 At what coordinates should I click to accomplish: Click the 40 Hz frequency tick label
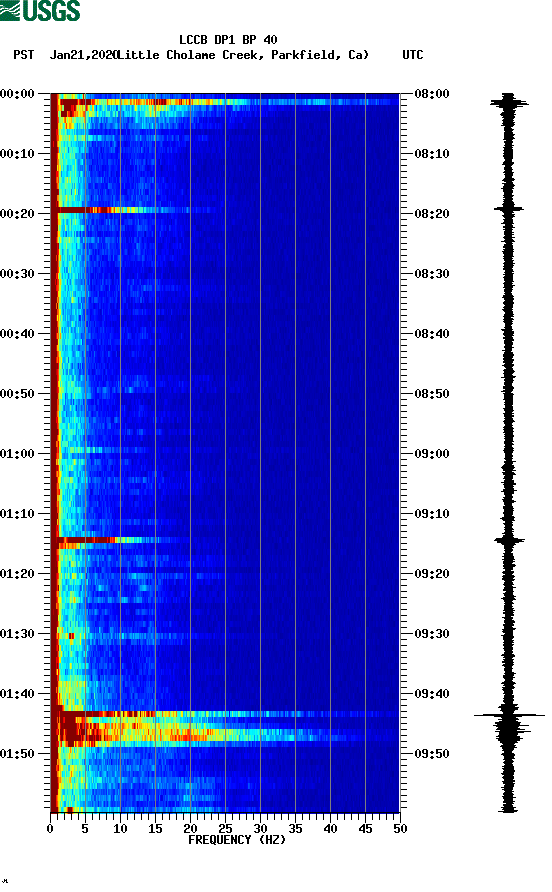330,829
